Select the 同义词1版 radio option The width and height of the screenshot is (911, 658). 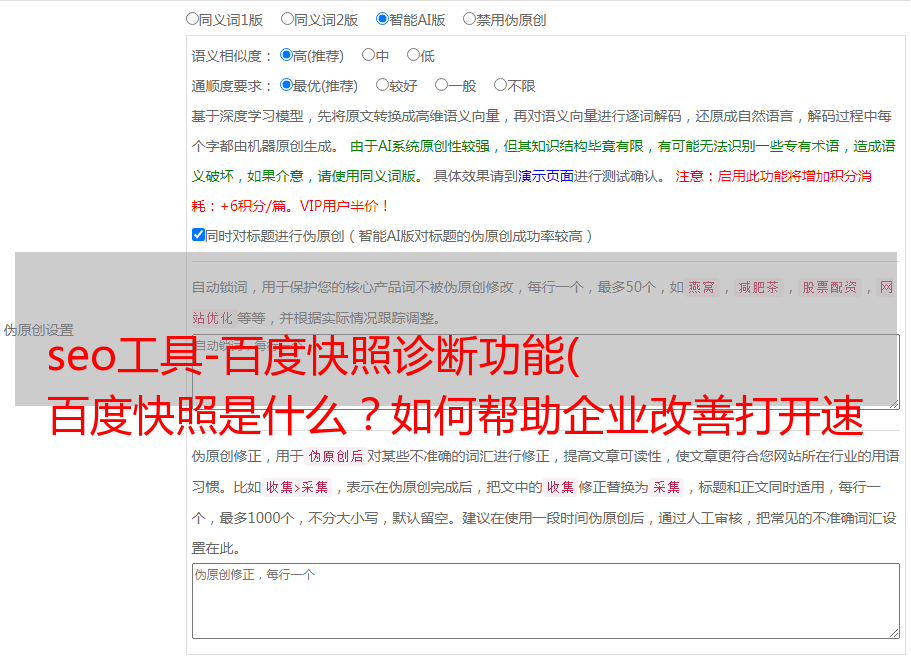pyautogui.click(x=192, y=19)
